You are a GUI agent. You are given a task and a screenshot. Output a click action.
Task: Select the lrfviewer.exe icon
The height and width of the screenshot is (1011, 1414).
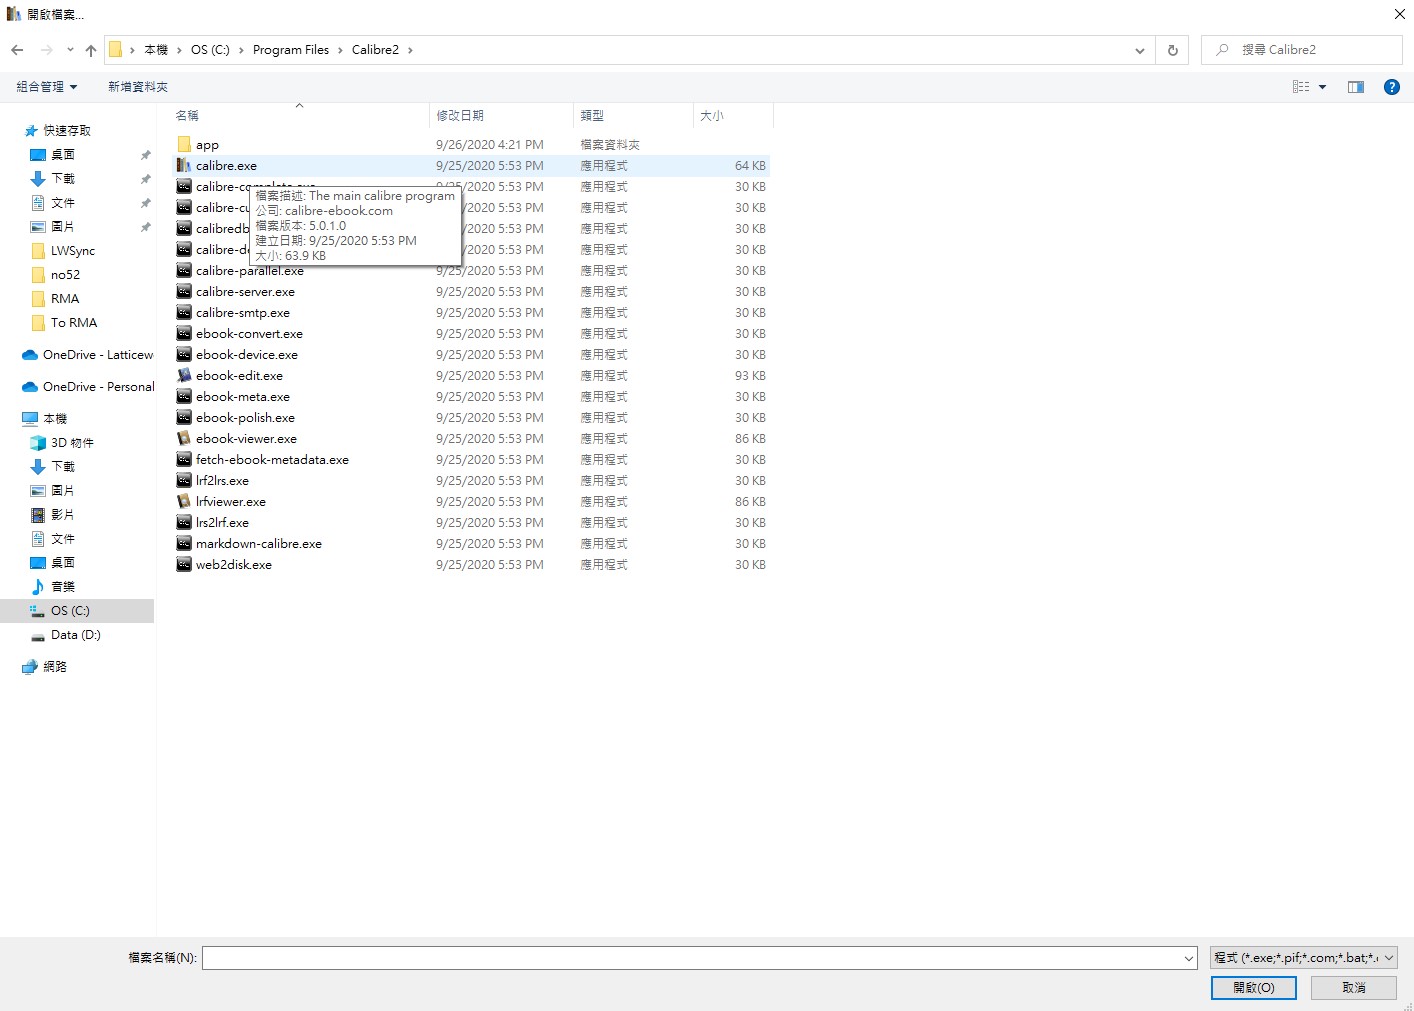coord(184,502)
